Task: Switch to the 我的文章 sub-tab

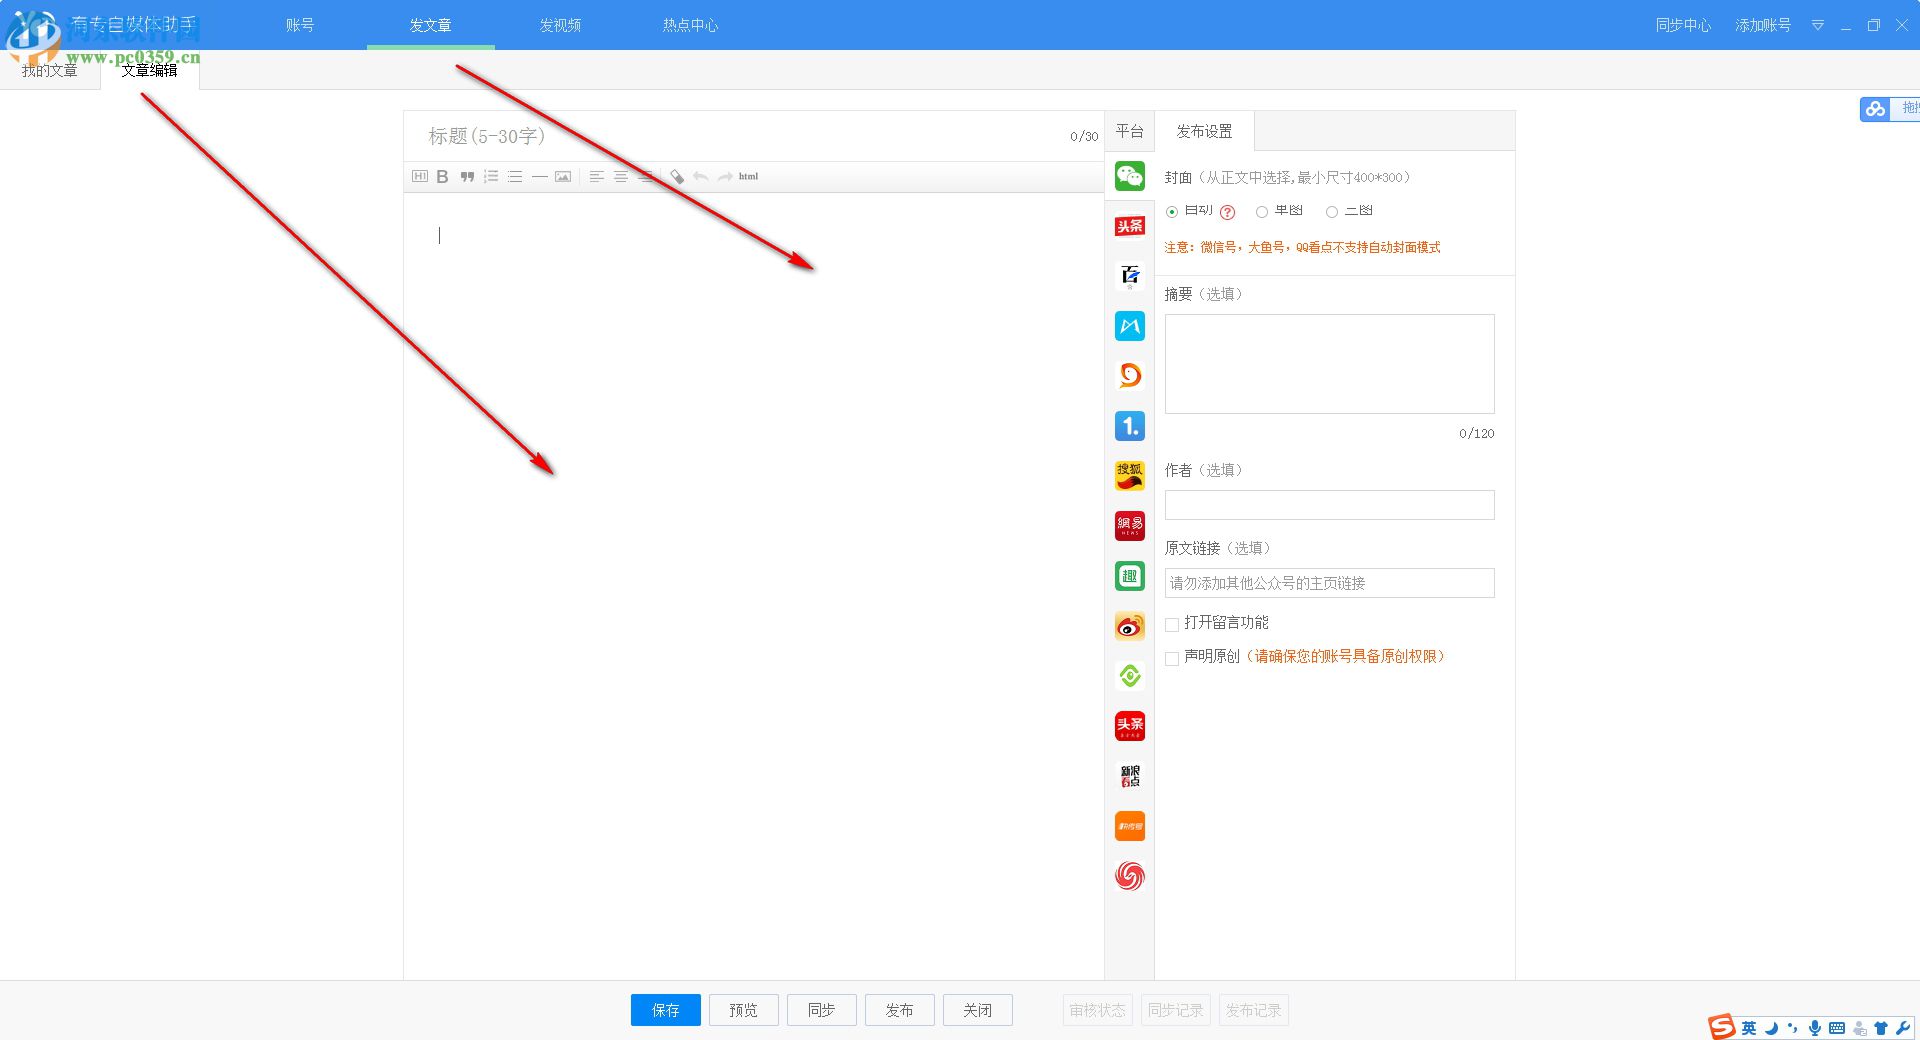Action: [x=50, y=71]
